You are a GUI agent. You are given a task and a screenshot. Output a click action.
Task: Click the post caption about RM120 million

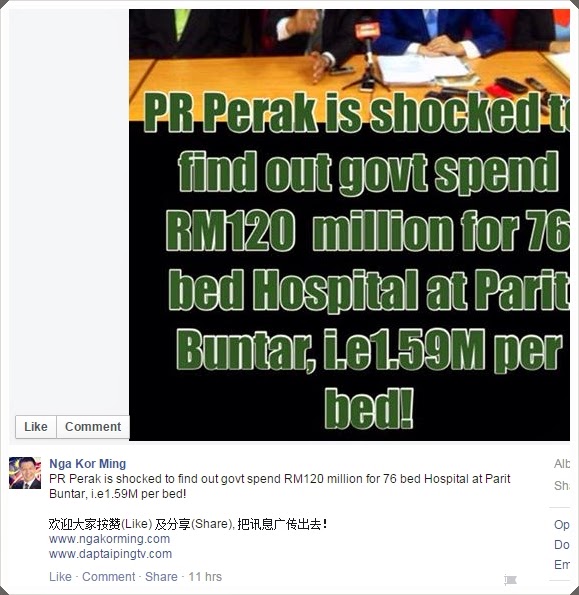[280, 486]
